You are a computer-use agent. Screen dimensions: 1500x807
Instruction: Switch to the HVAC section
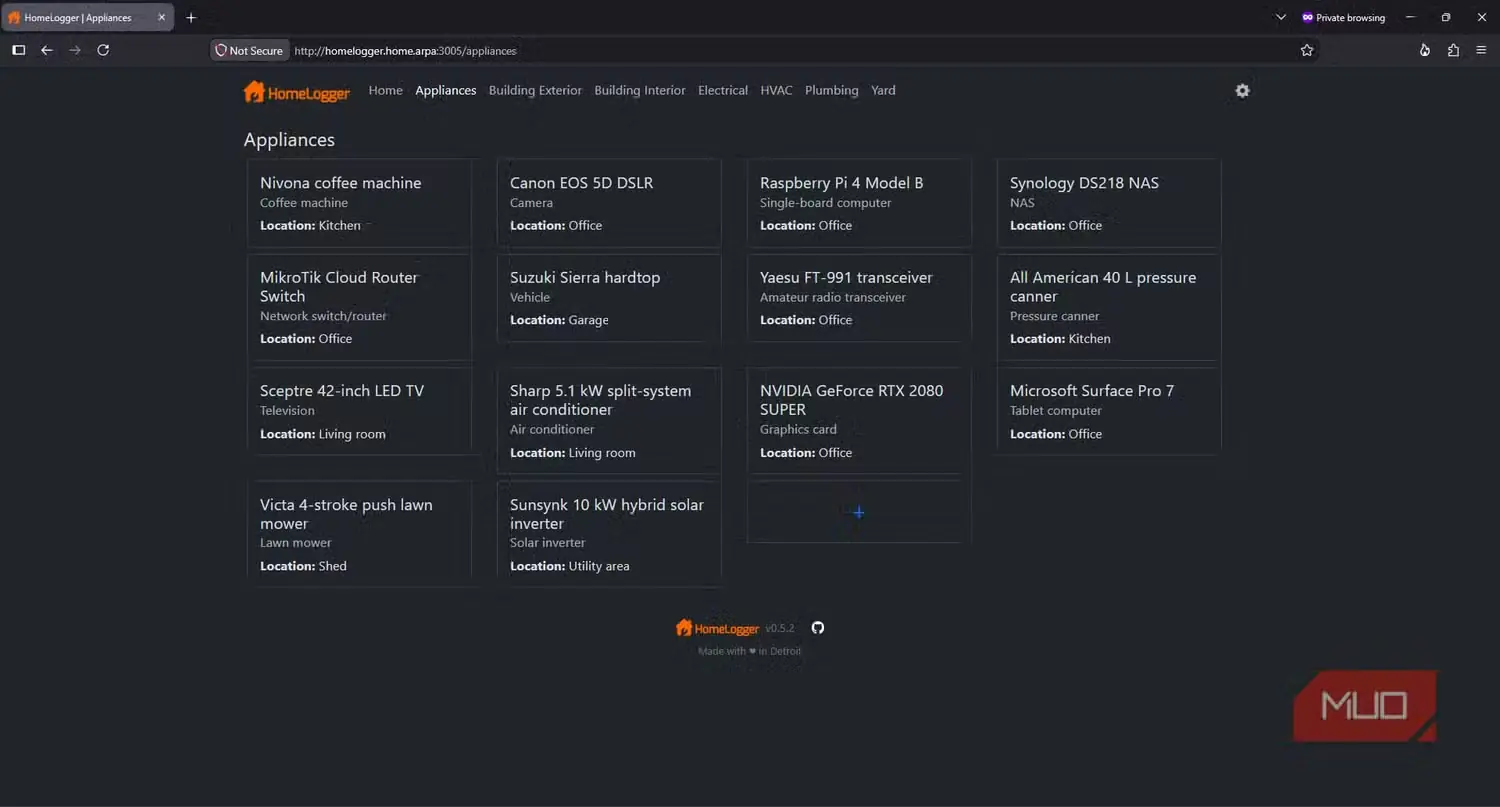tap(776, 90)
